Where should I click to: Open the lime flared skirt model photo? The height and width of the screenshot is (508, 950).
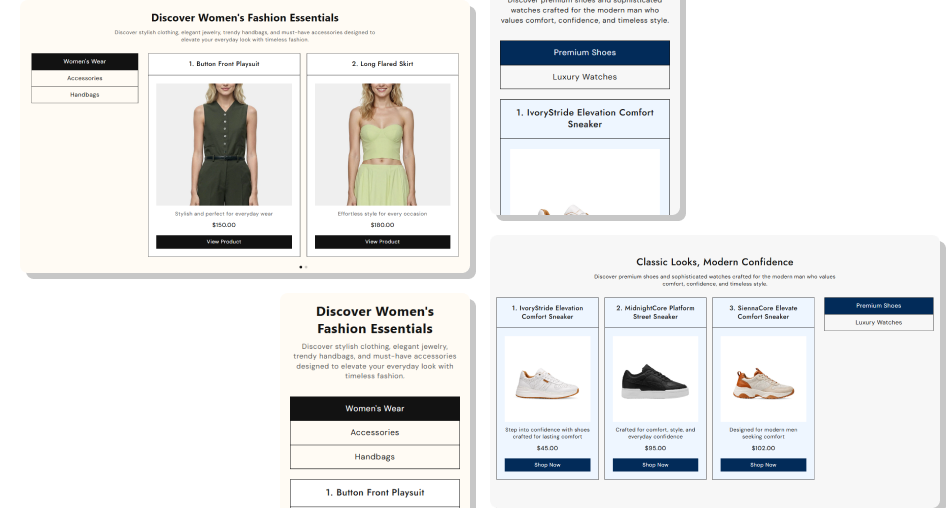pos(382,144)
